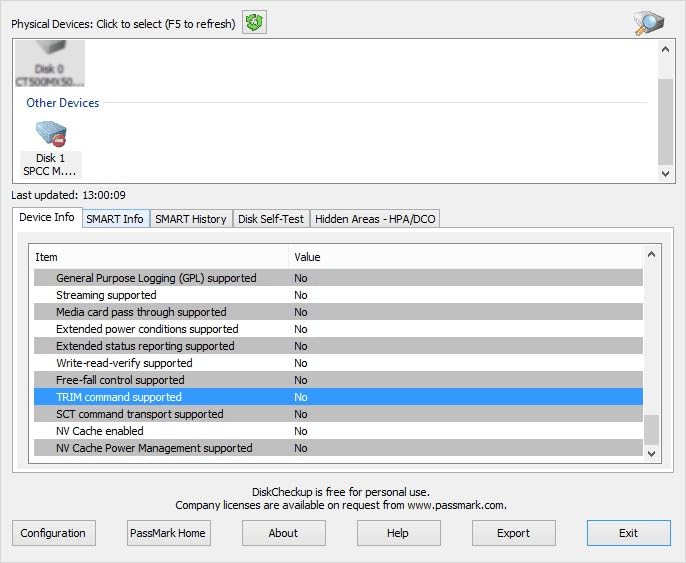
Task: Select the Free-fall control supported row
Action: (x=338, y=380)
